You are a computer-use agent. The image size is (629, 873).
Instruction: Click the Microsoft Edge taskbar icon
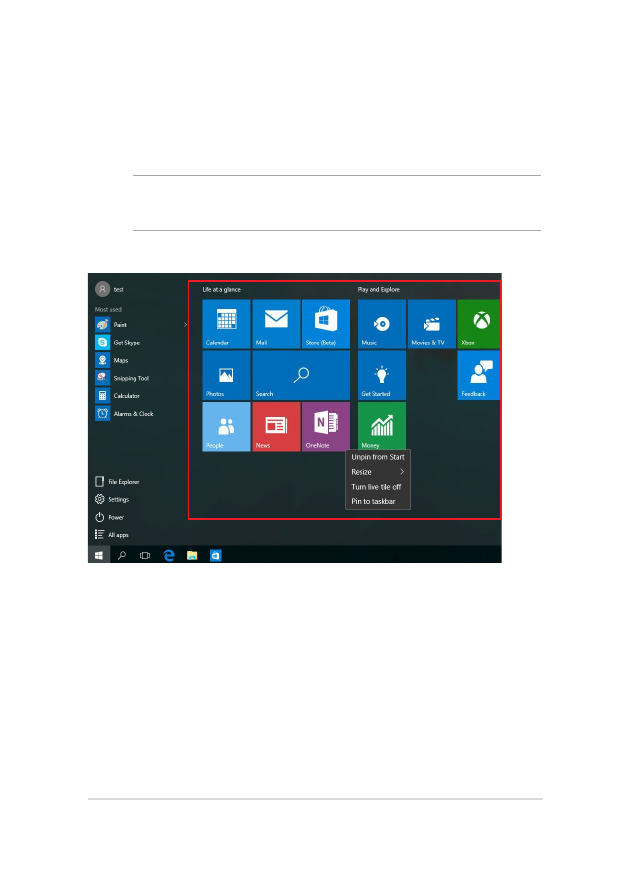[169, 555]
